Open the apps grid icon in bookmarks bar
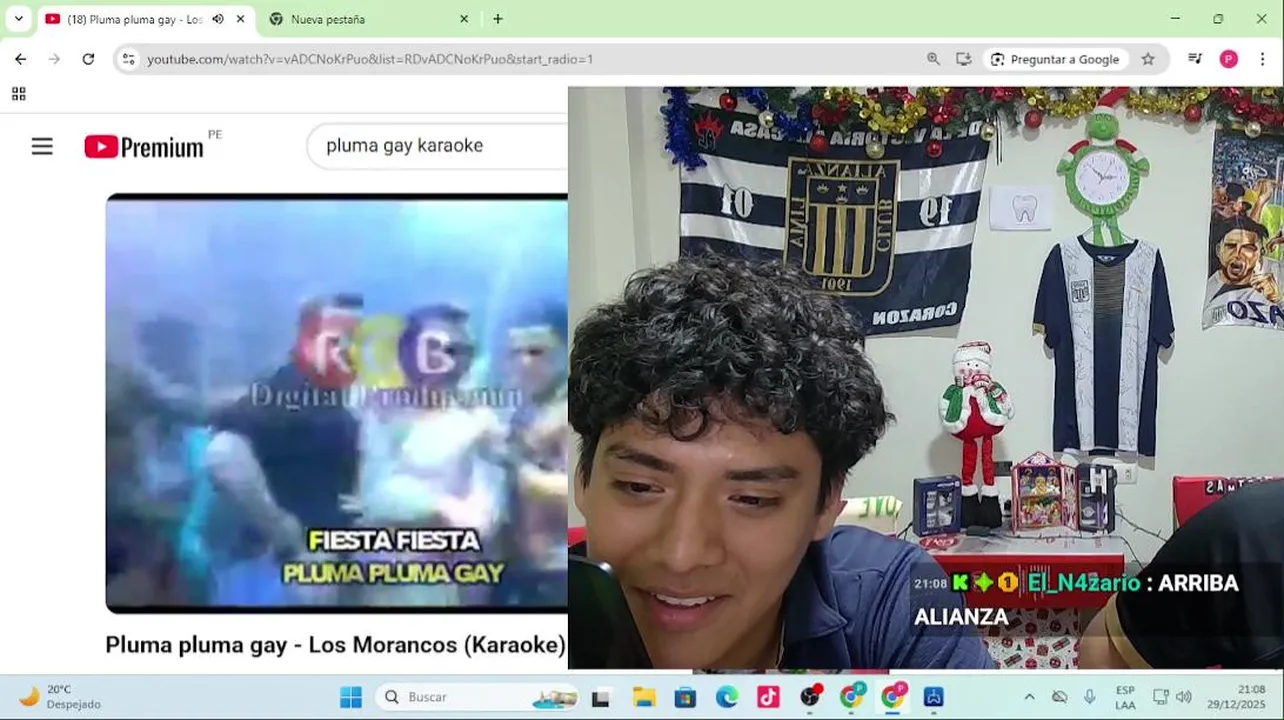 [x=18, y=94]
